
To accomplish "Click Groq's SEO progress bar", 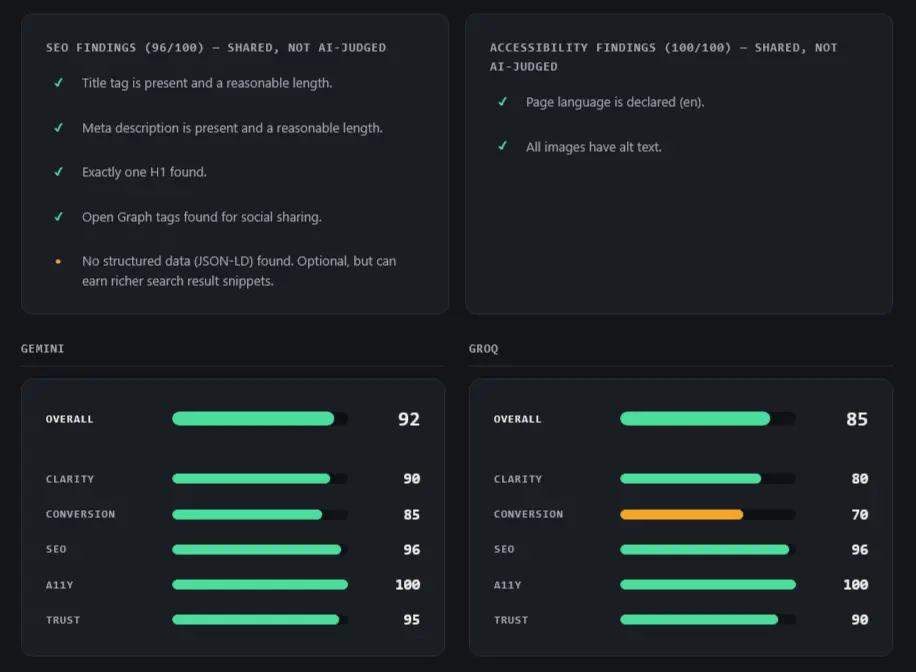I will [x=708, y=549].
